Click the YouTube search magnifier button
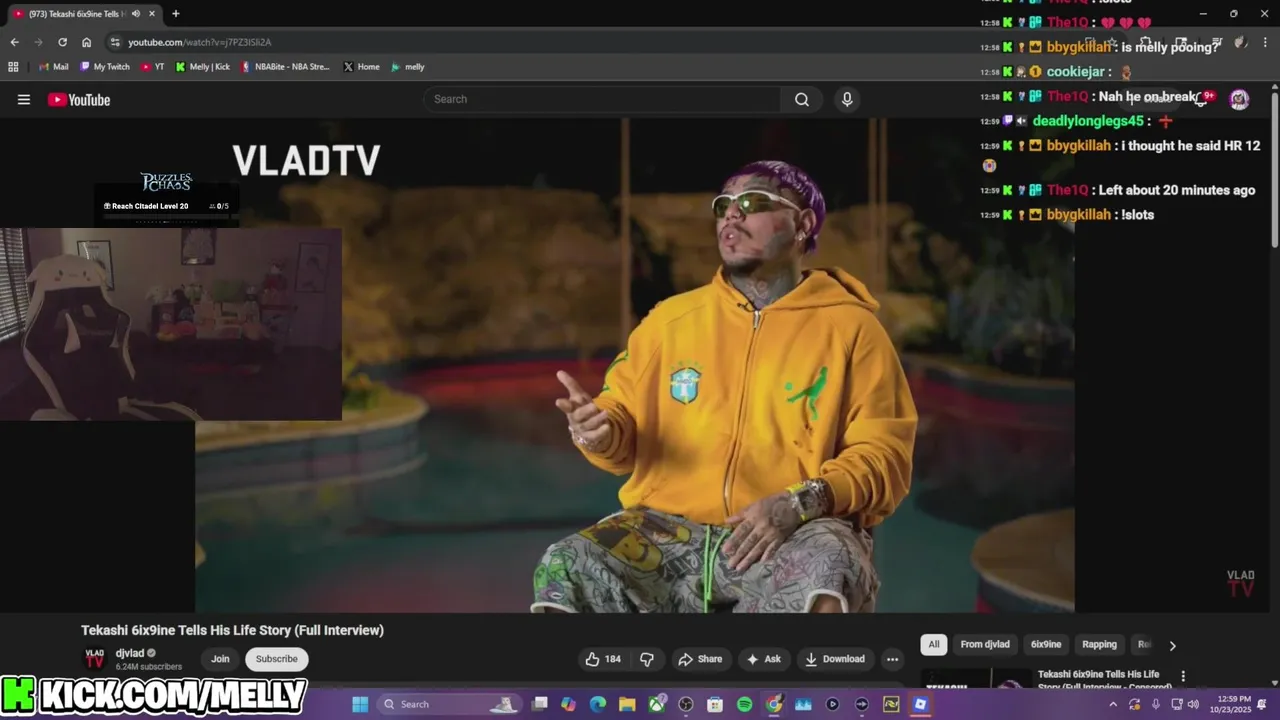The image size is (1280, 720). tap(802, 99)
